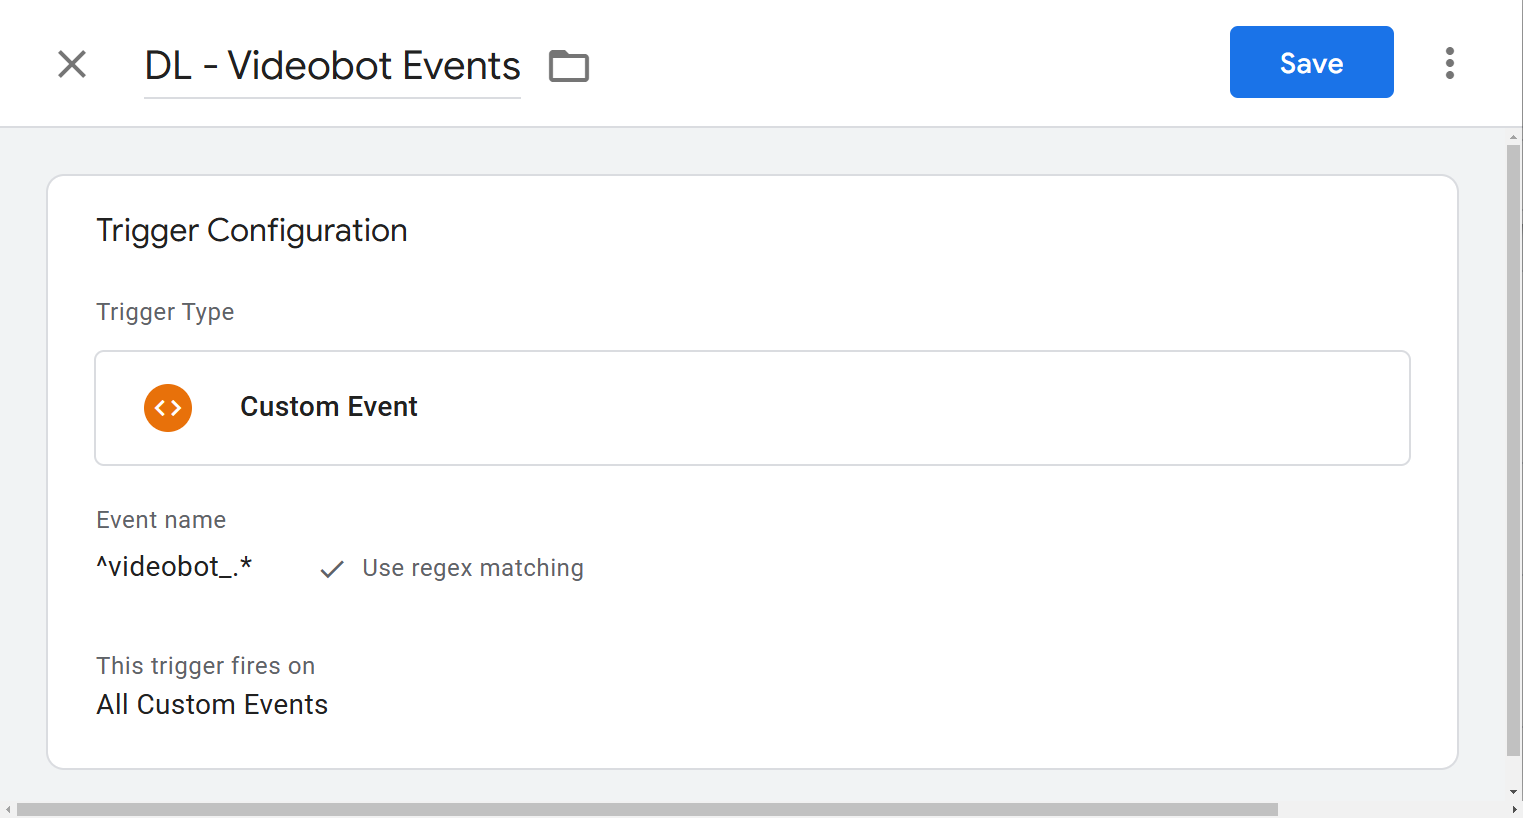Screen dimensions: 1523x818
Task: Save the DL - Videobot Events trigger
Action: point(1311,62)
